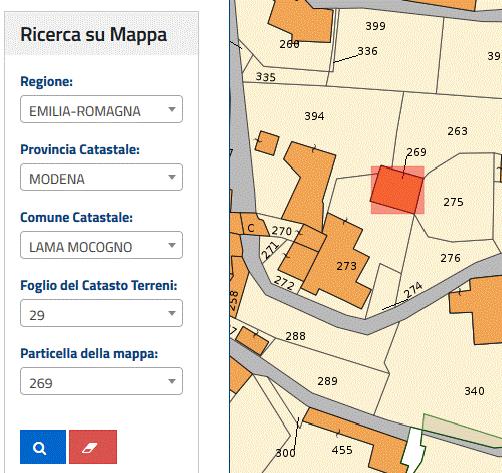This screenshot has height=473, width=502.
Task: Expand the Particella della mappa dropdown
Action: pyautogui.click(x=101, y=381)
